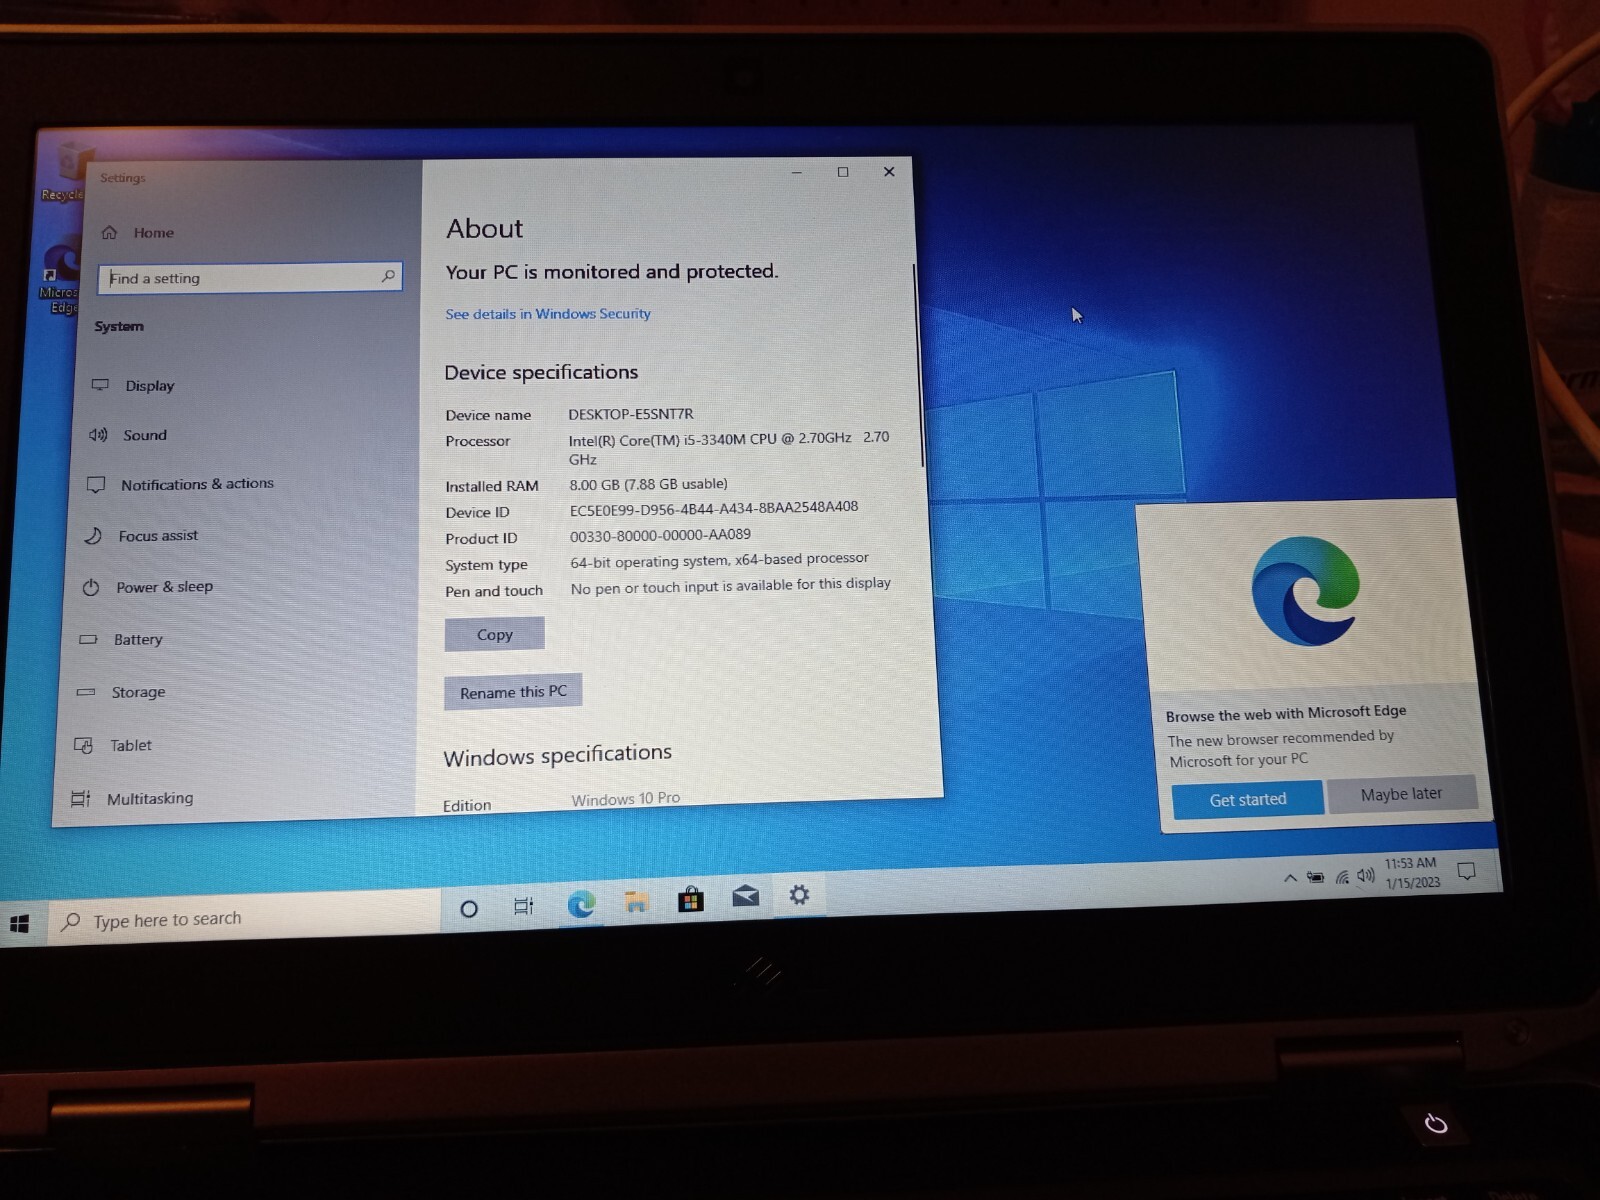Viewport: 1600px width, 1200px height.
Task: Open Battery settings
Action: click(x=138, y=640)
